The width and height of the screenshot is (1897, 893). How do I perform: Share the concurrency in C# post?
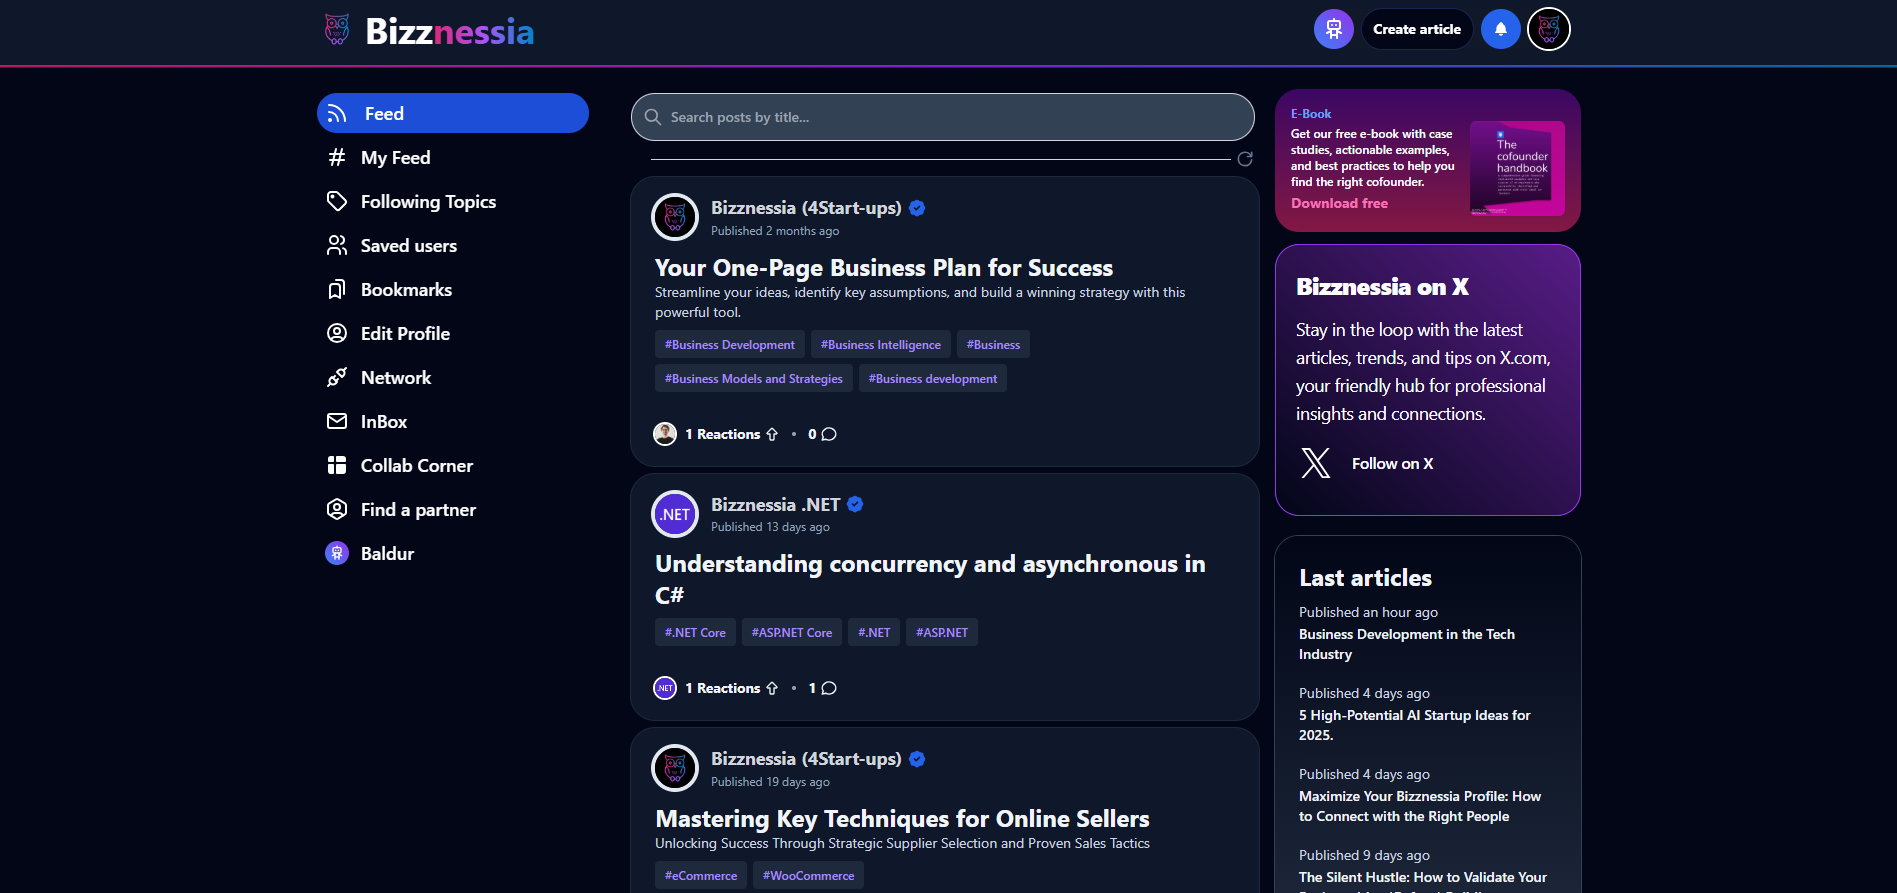(772, 688)
